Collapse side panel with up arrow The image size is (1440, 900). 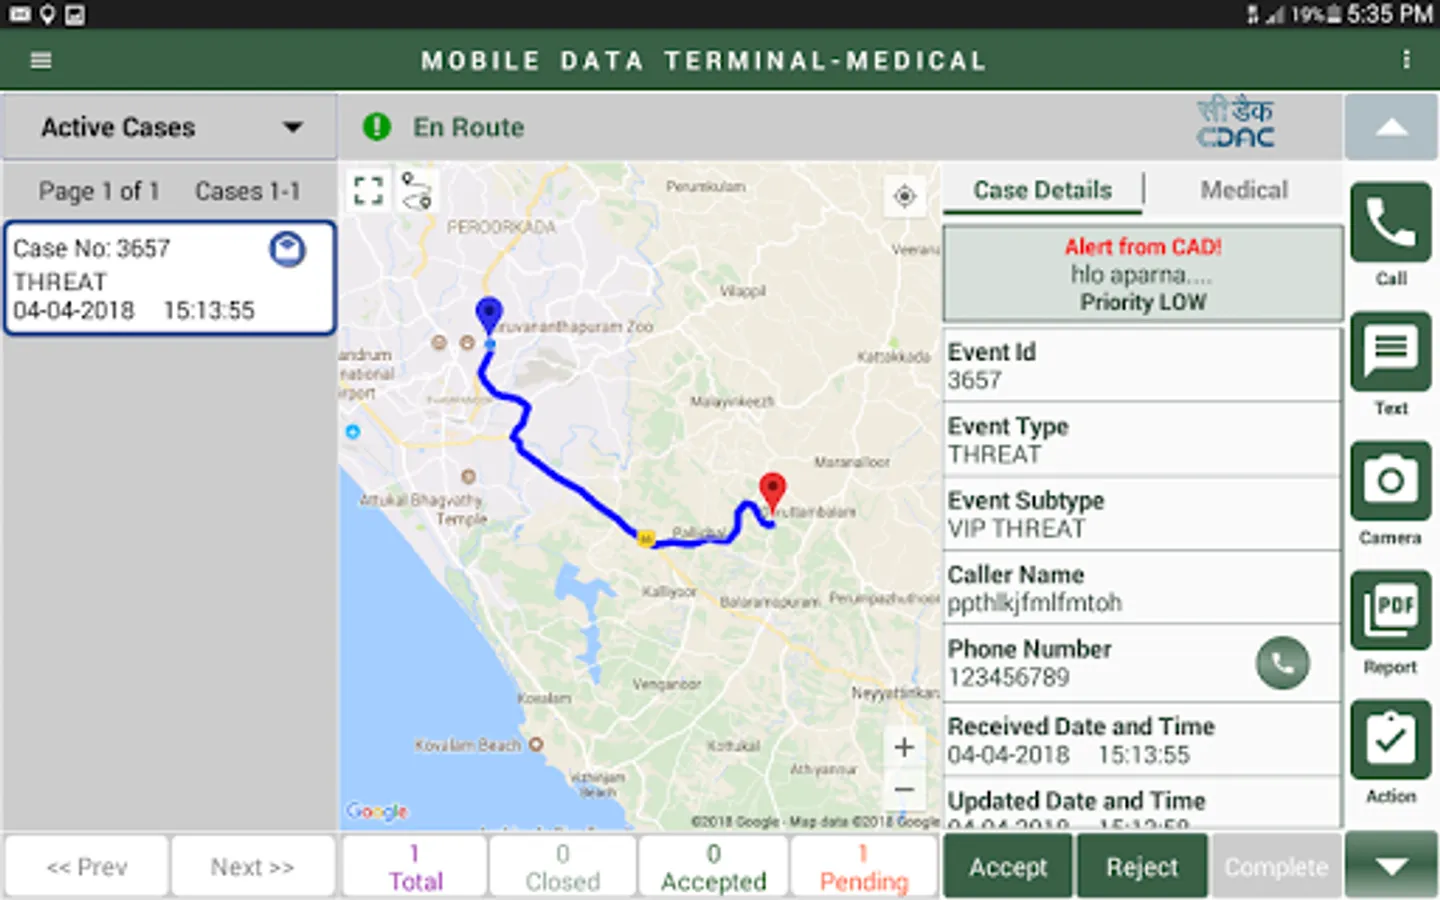[1391, 128]
